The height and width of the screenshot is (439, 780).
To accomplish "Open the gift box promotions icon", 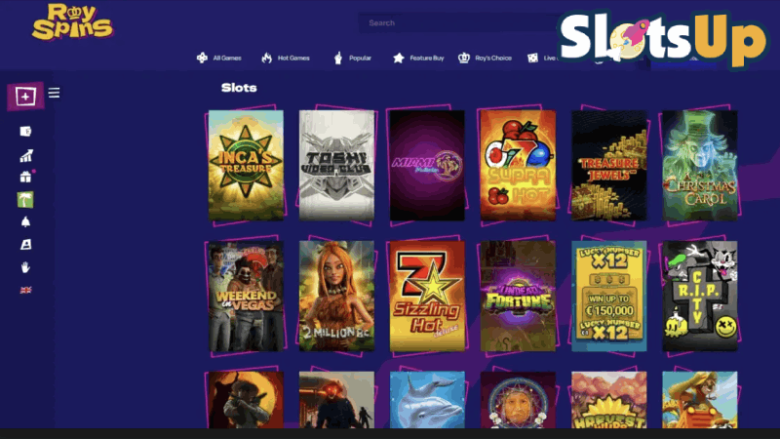I will 25,177.
